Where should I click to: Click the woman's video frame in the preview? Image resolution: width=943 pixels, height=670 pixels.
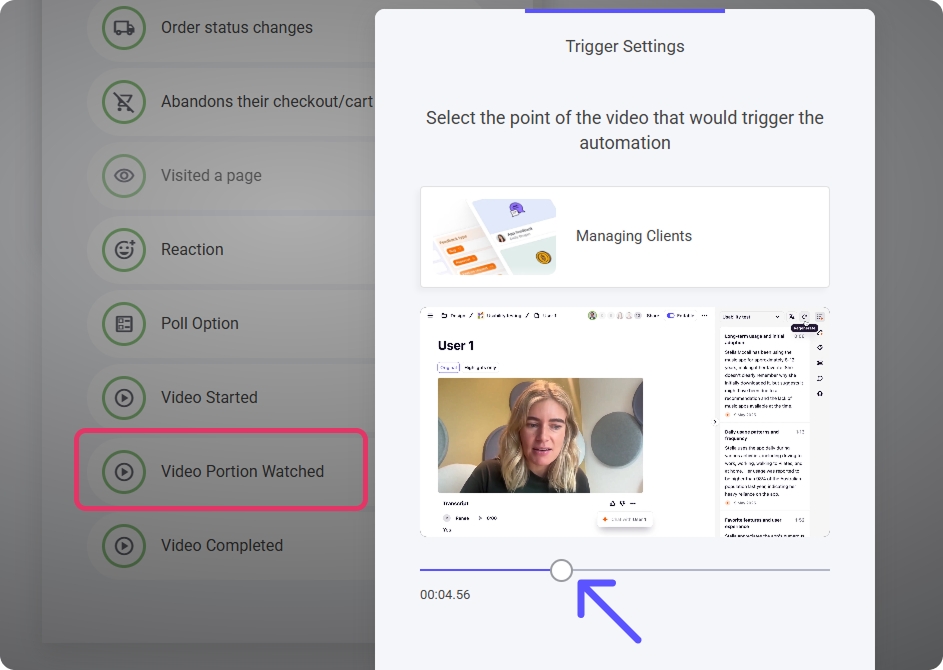coord(540,435)
